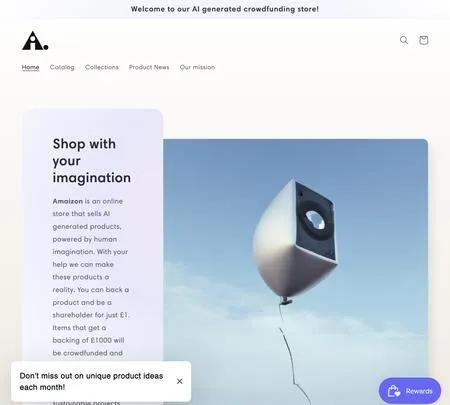The image size is (450, 405).
Task: Open the search magnifier icon
Action: point(404,40)
